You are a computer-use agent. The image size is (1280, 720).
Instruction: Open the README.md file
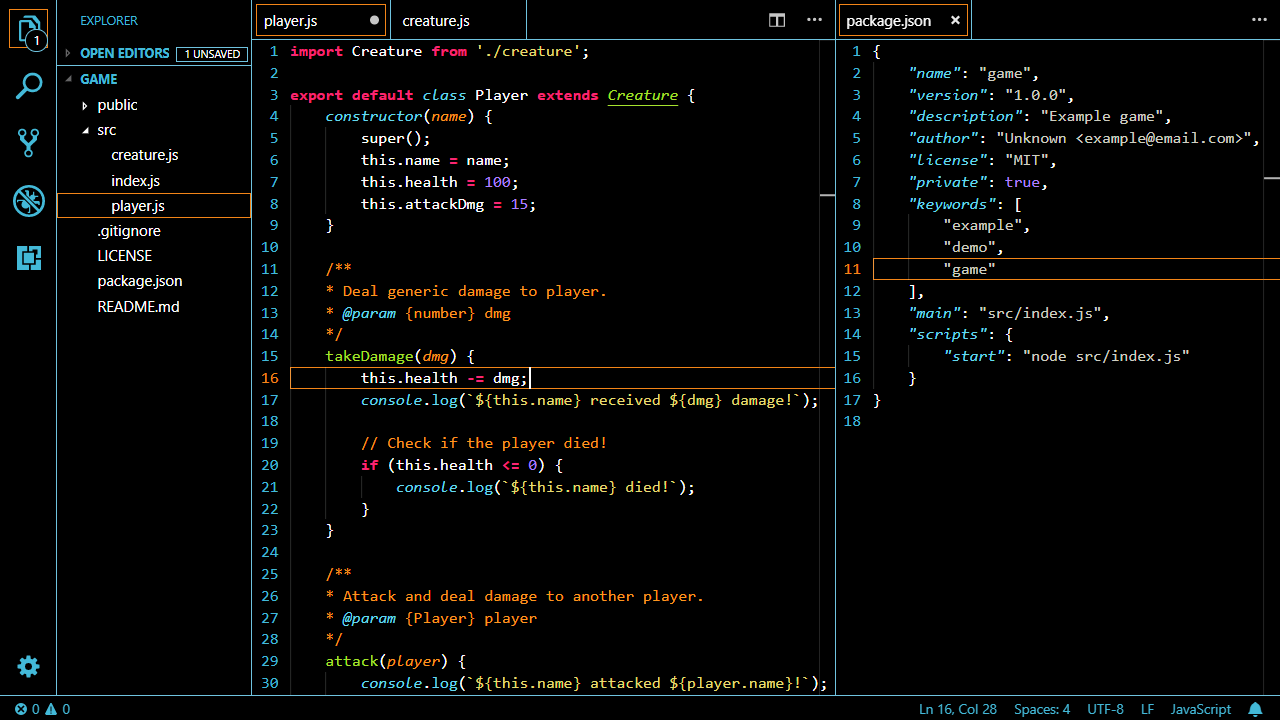[139, 307]
